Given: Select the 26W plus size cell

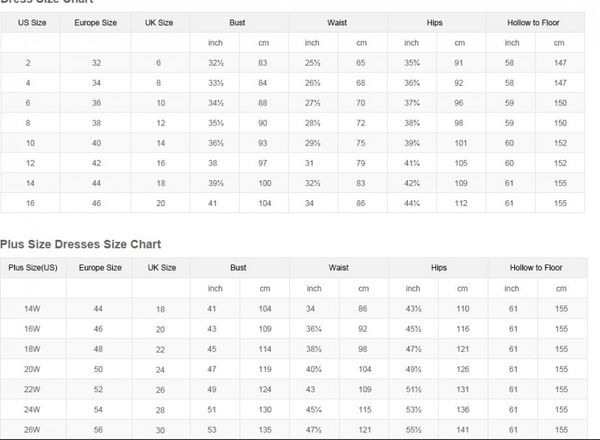Looking at the screenshot, I should 33,431.
